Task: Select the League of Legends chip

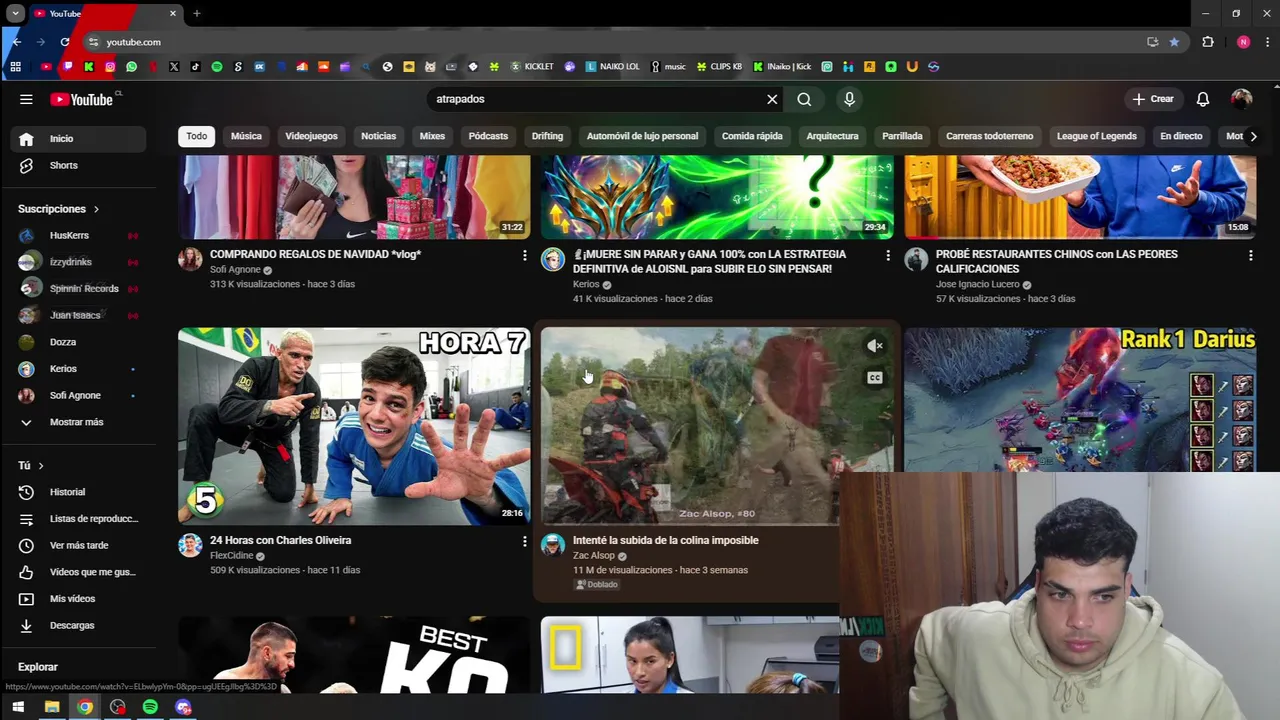Action: 1097,136
